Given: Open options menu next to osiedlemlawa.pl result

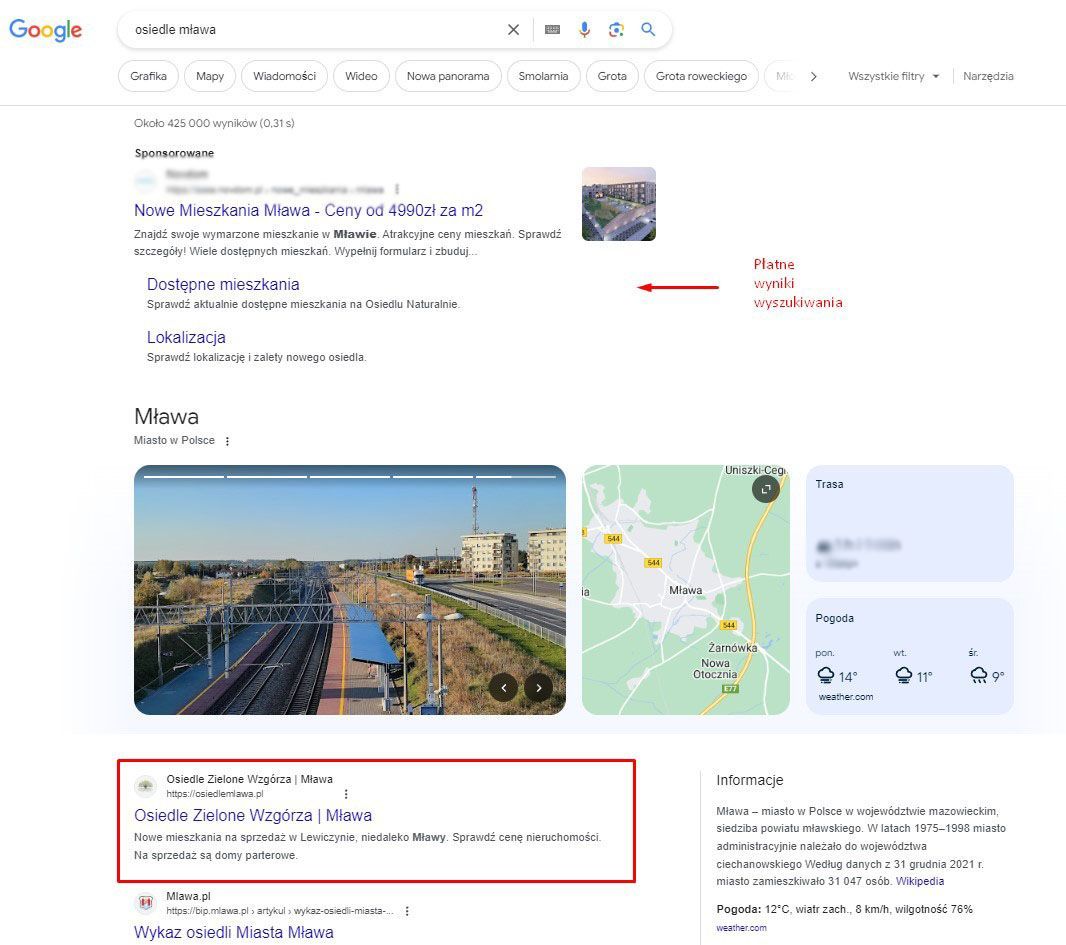Looking at the screenshot, I should pyautogui.click(x=346, y=794).
